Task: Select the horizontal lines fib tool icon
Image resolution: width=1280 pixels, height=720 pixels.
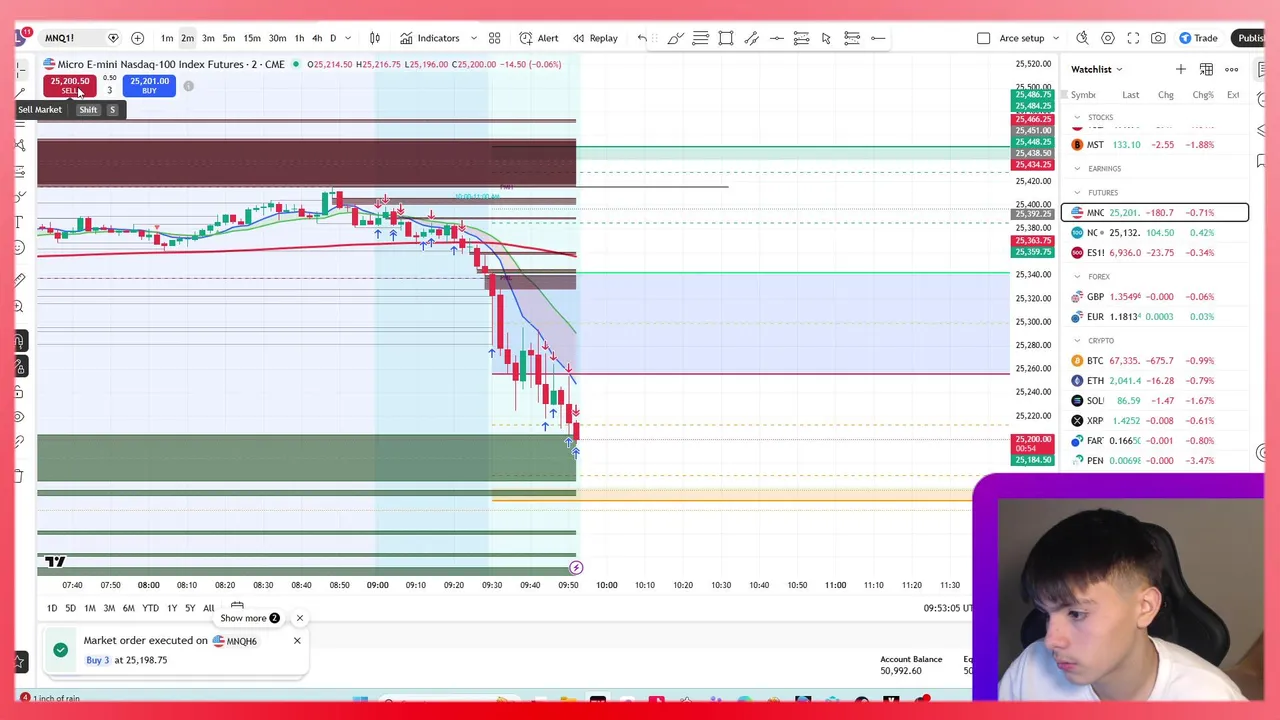Action: [700, 38]
